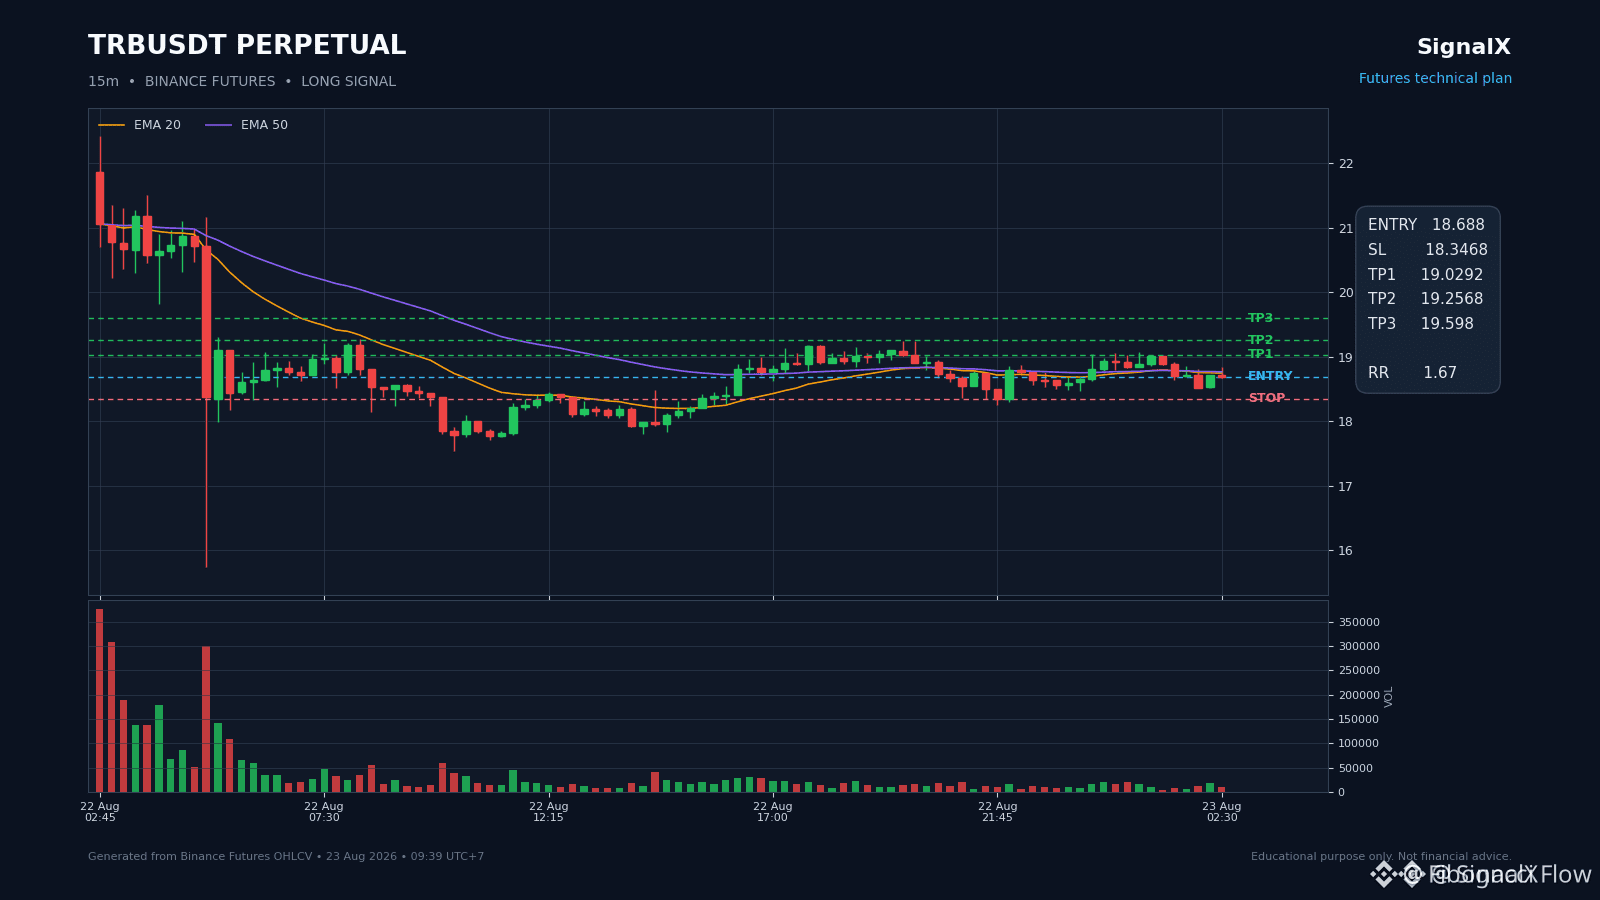This screenshot has height=900, width=1600.
Task: Click the Educational purpose only disclaimer text
Action: click(x=1381, y=857)
